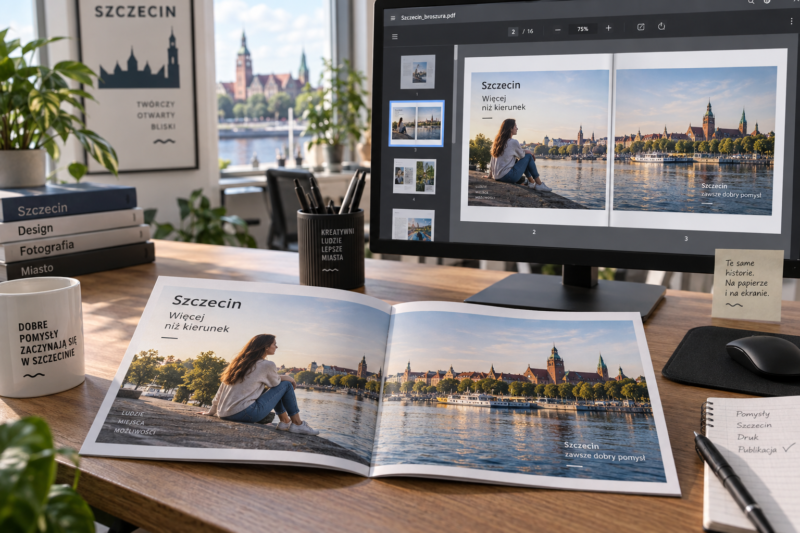Click the zoom out minus icon
The image size is (800, 533).
coord(558,30)
